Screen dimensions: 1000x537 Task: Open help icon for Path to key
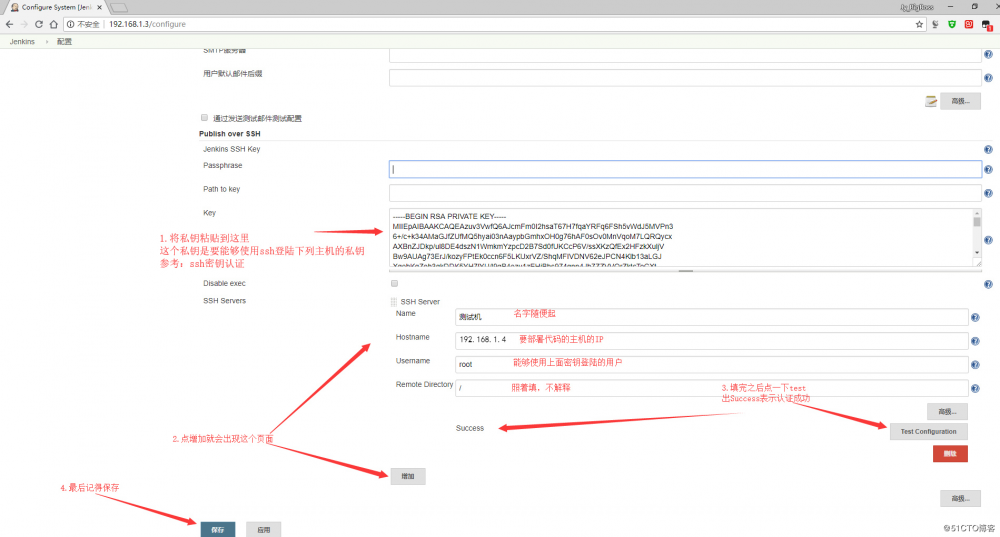coord(988,193)
